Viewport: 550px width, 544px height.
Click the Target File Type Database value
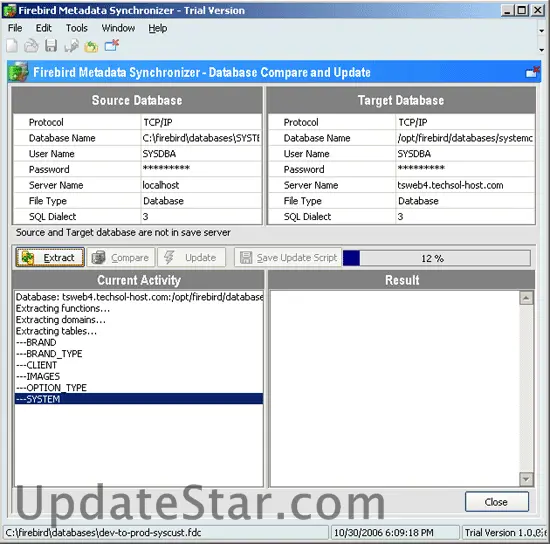(x=465, y=201)
